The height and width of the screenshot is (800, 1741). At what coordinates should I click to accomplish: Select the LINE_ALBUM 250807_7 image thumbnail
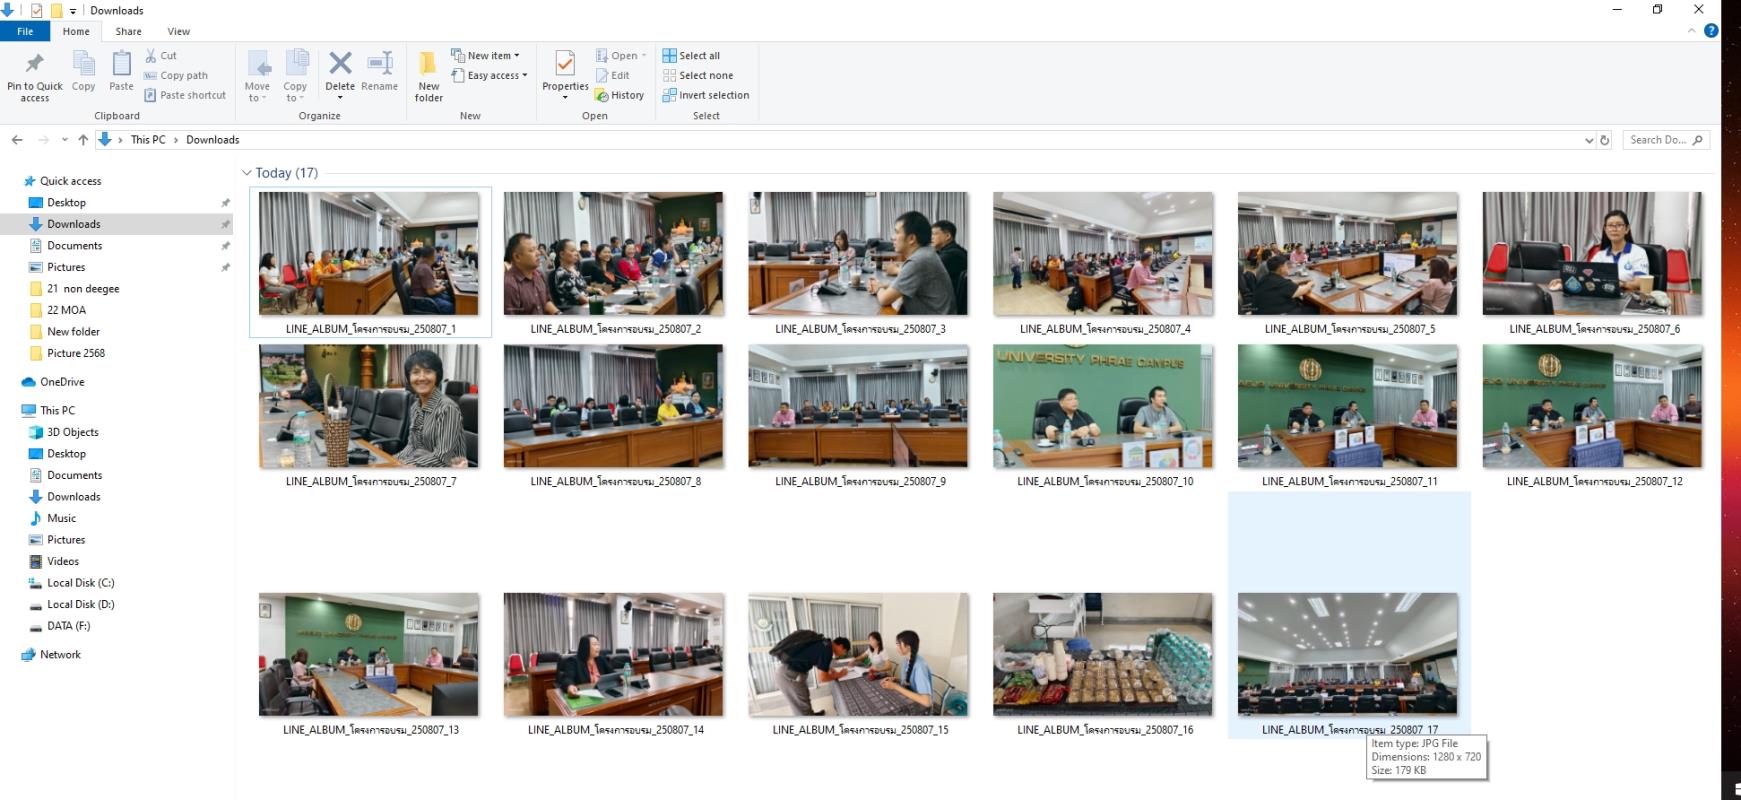point(368,406)
